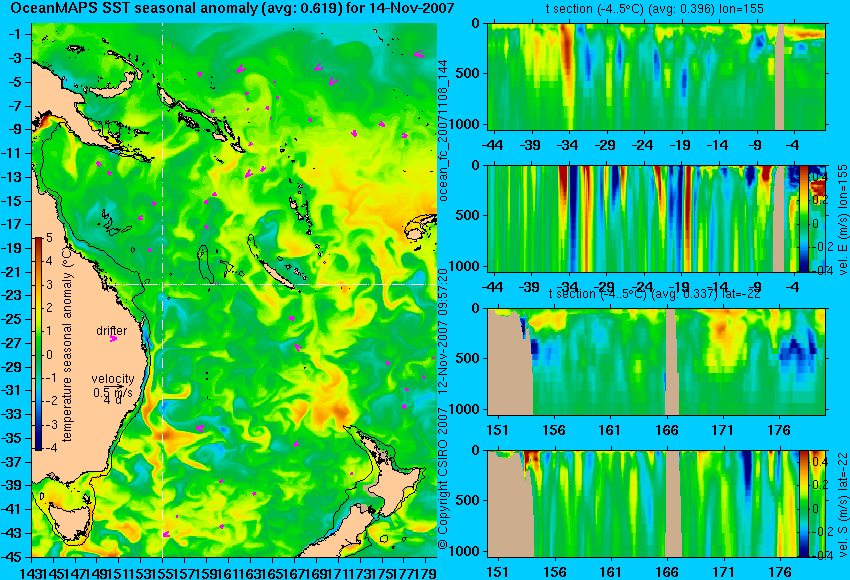Select the 'velocity' legend label

pos(113,379)
